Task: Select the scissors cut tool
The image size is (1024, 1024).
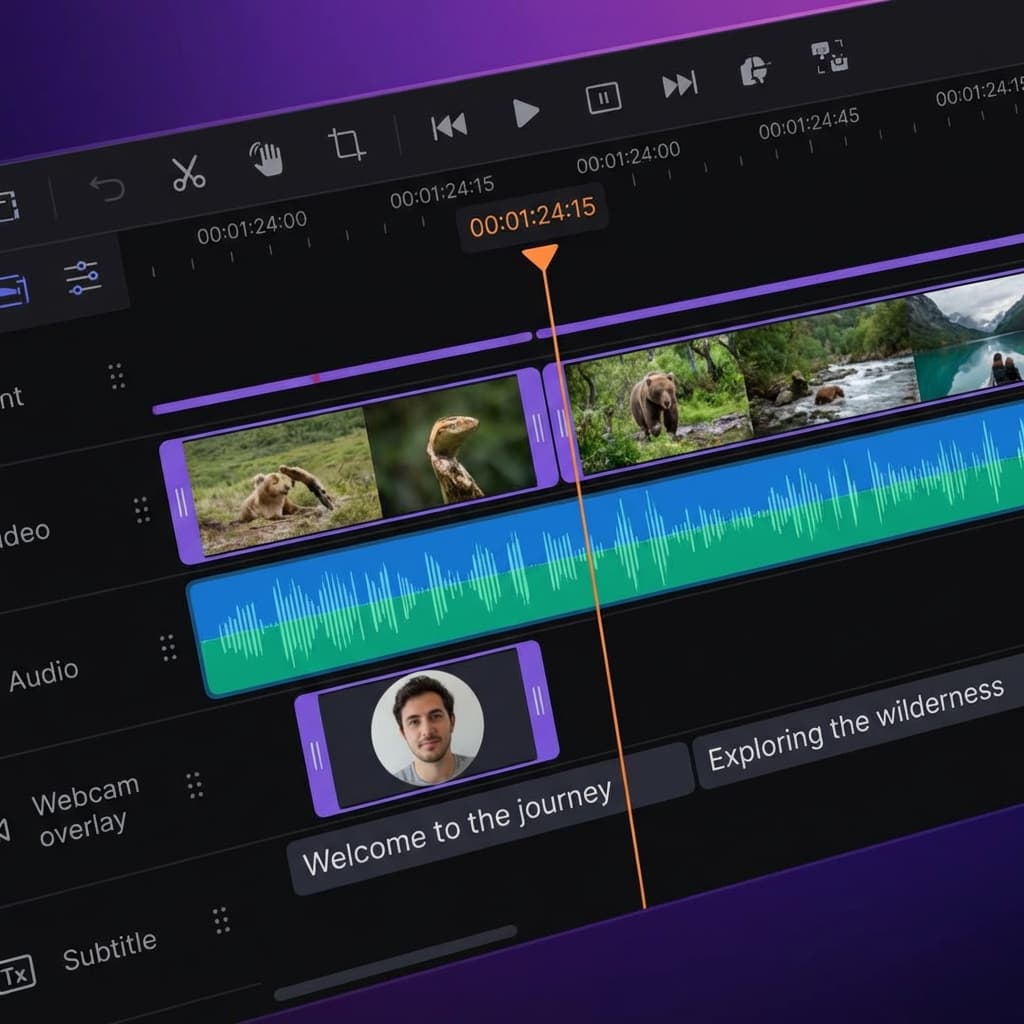Action: pyautogui.click(x=188, y=174)
